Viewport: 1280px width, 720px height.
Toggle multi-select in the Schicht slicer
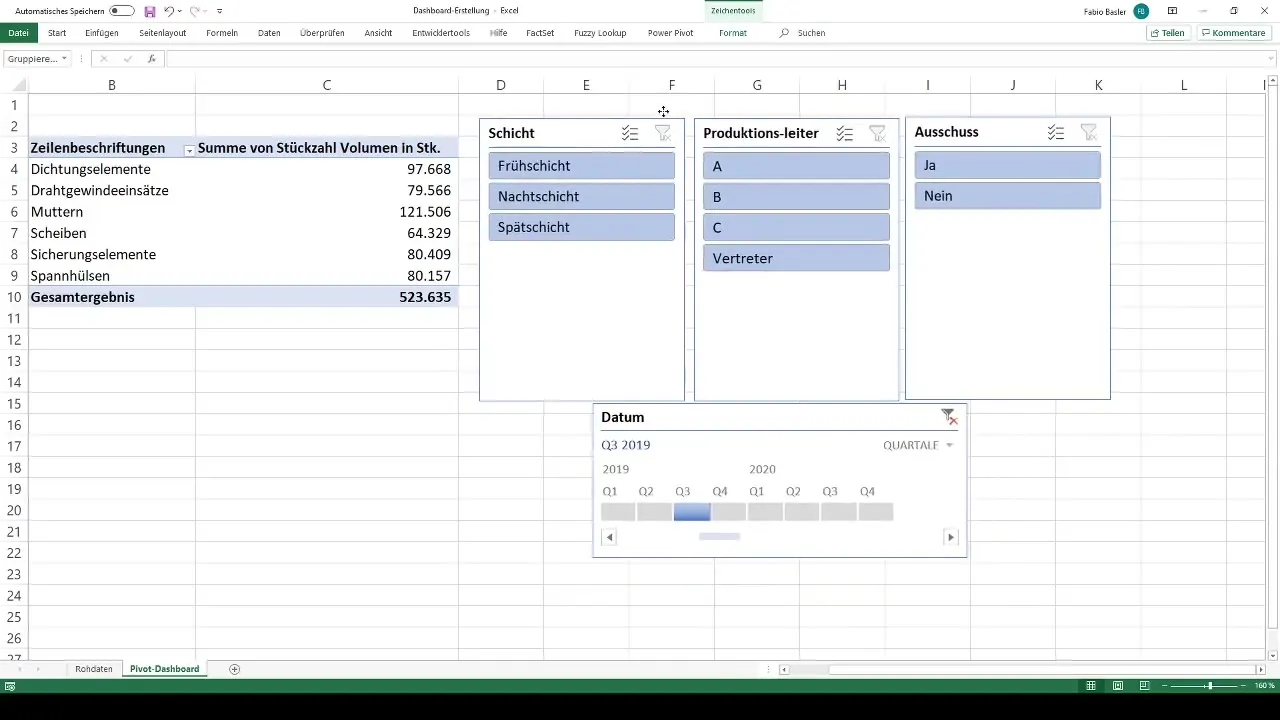630,133
